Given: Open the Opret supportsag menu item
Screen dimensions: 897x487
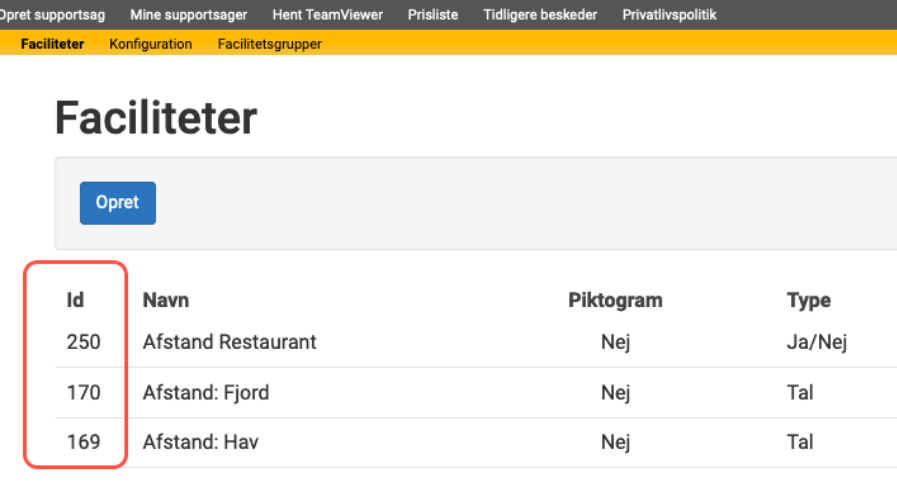Looking at the screenshot, I should pyautogui.click(x=51, y=15).
